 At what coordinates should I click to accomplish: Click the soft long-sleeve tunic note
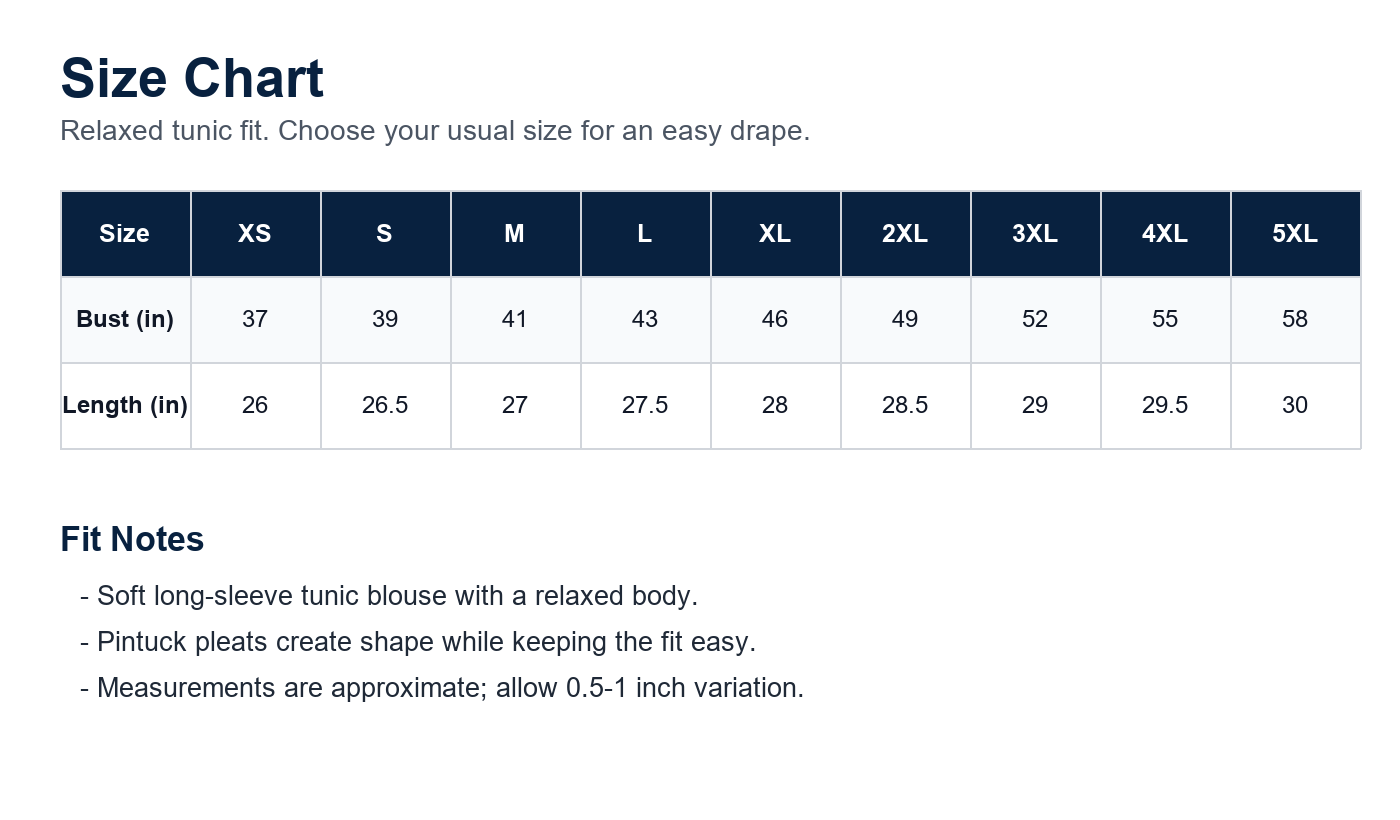click(388, 596)
